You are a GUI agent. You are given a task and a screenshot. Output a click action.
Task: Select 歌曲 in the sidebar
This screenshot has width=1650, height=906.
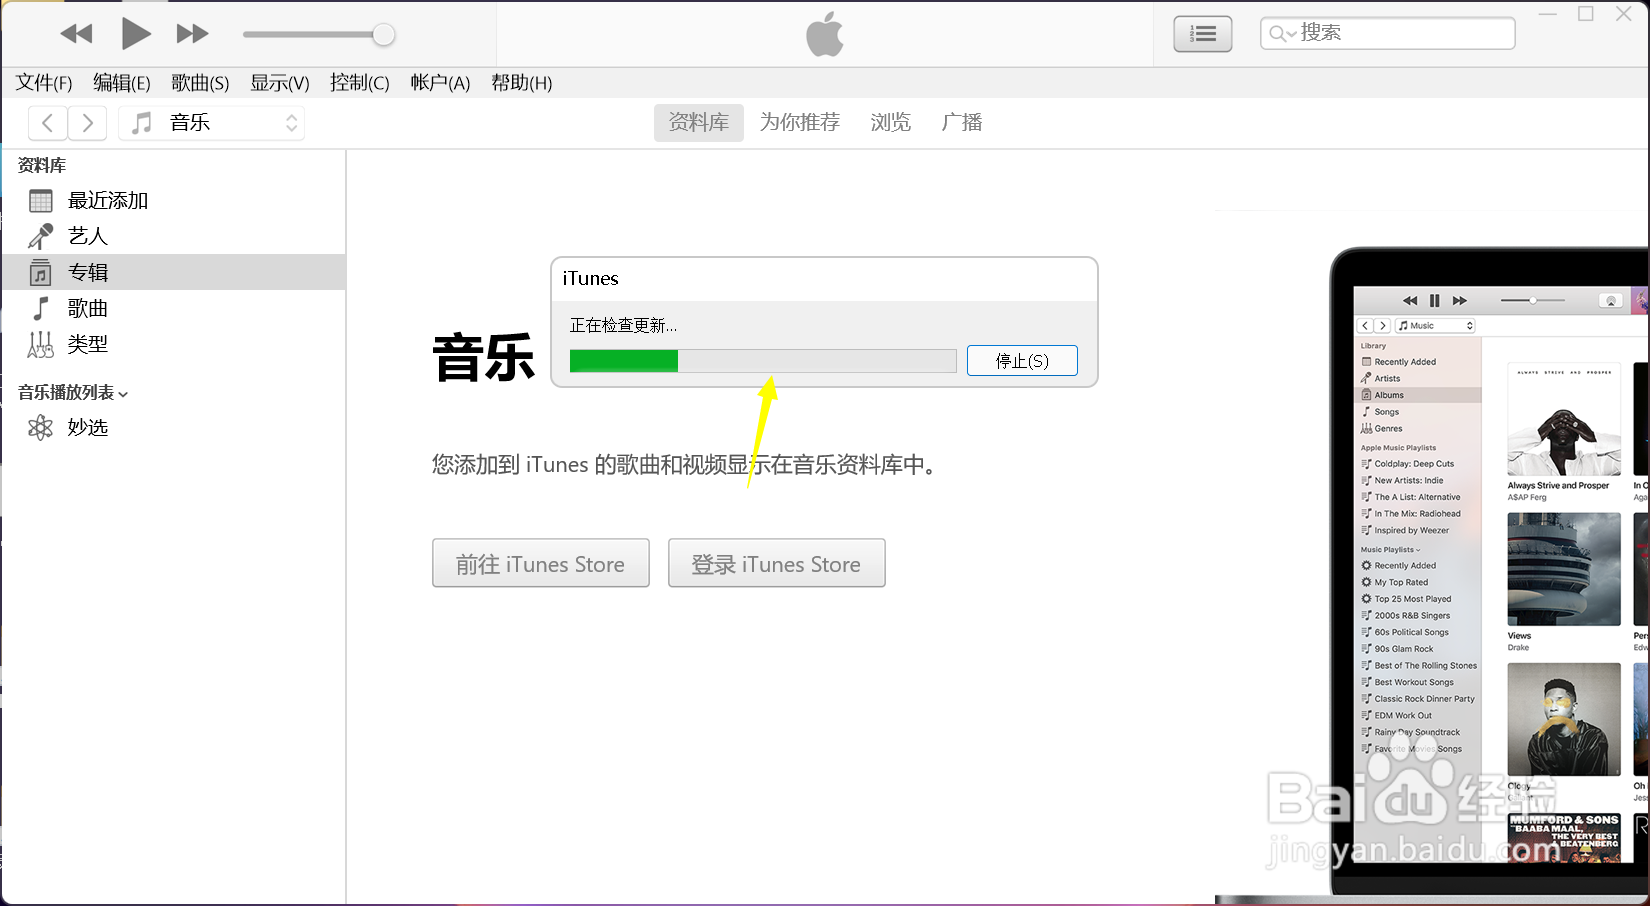point(174,308)
